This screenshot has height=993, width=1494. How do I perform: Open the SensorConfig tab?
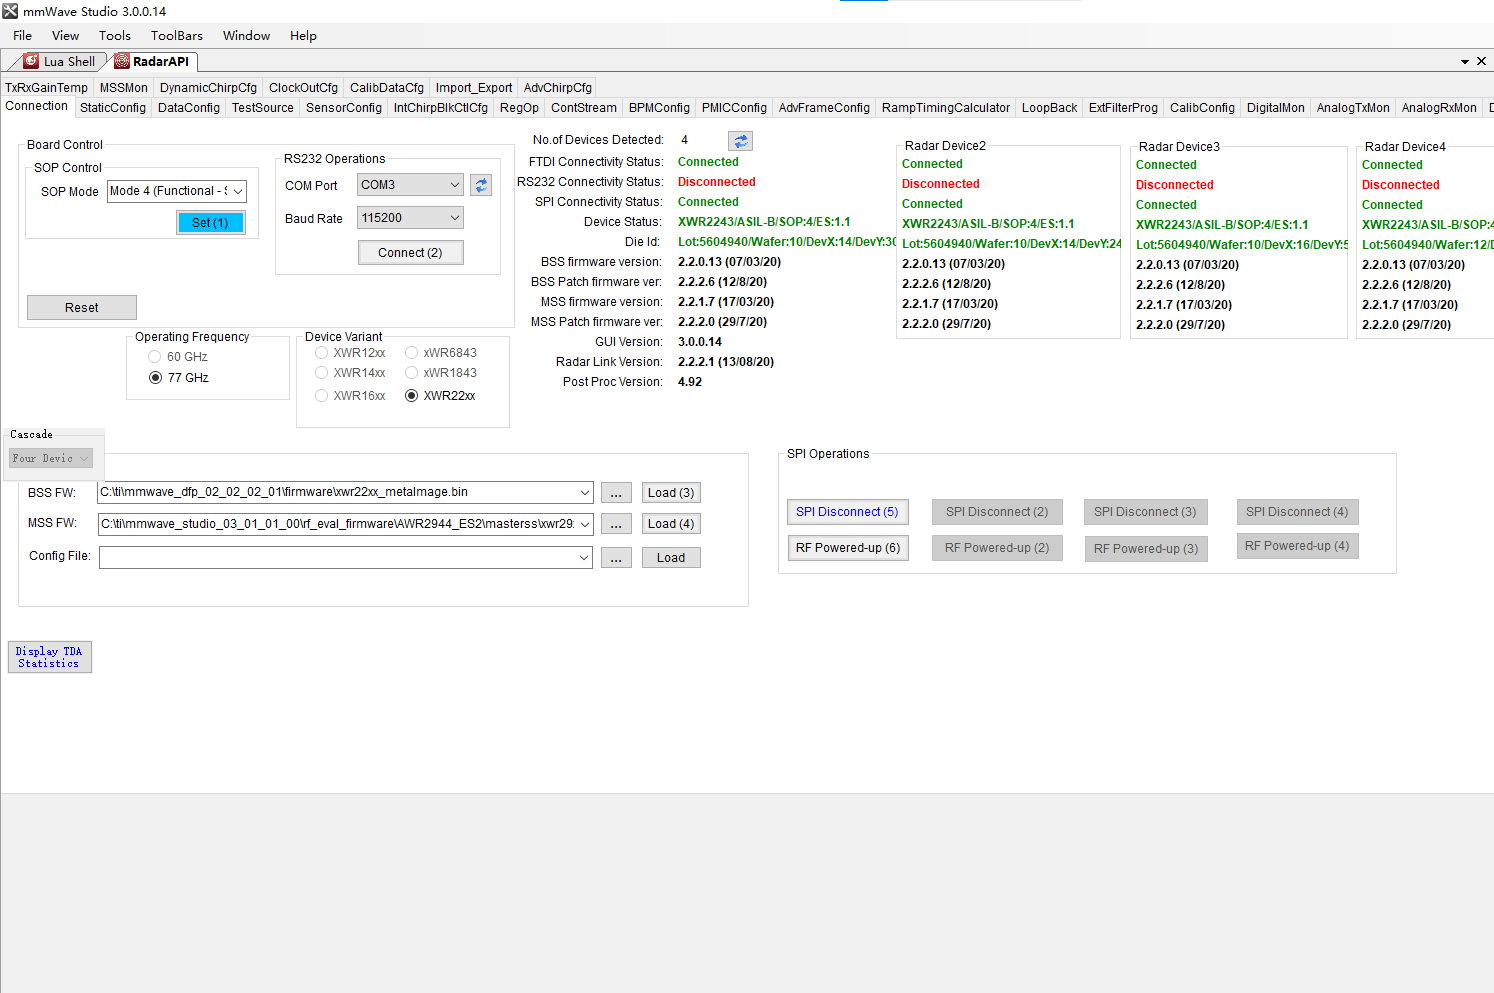(x=344, y=108)
